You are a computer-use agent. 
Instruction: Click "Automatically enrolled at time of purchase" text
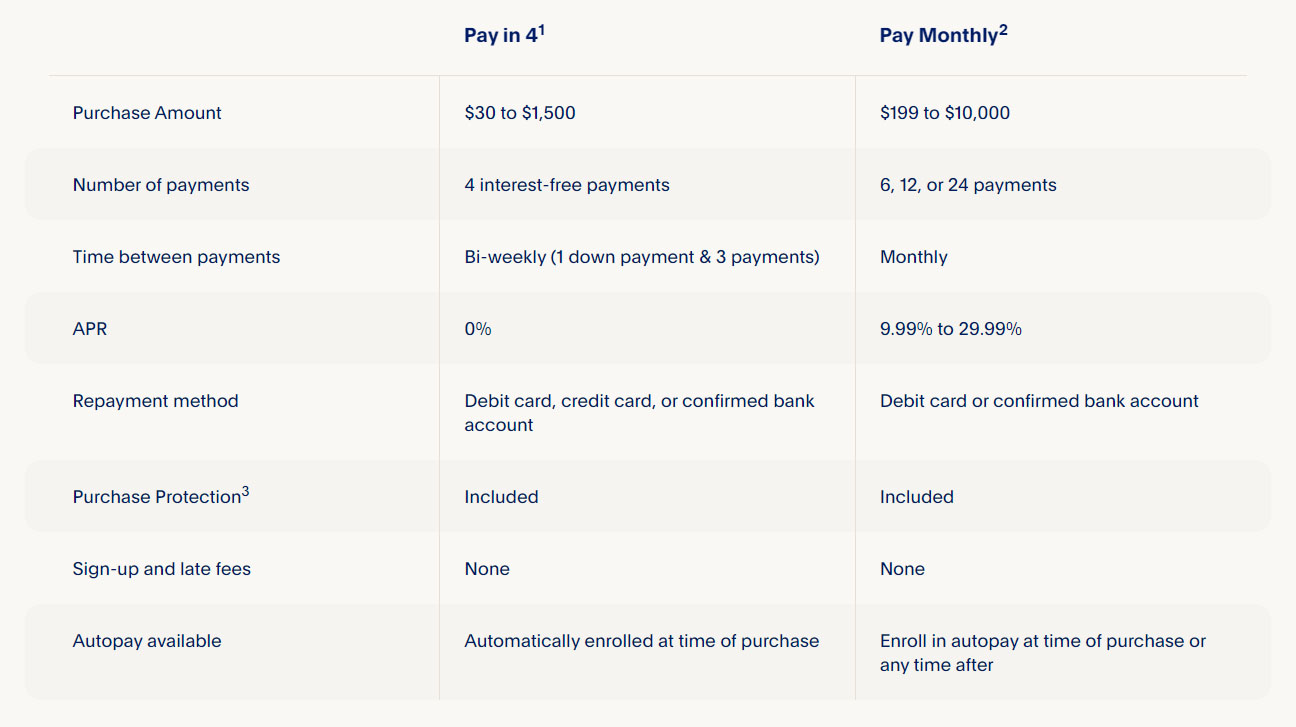[642, 641]
